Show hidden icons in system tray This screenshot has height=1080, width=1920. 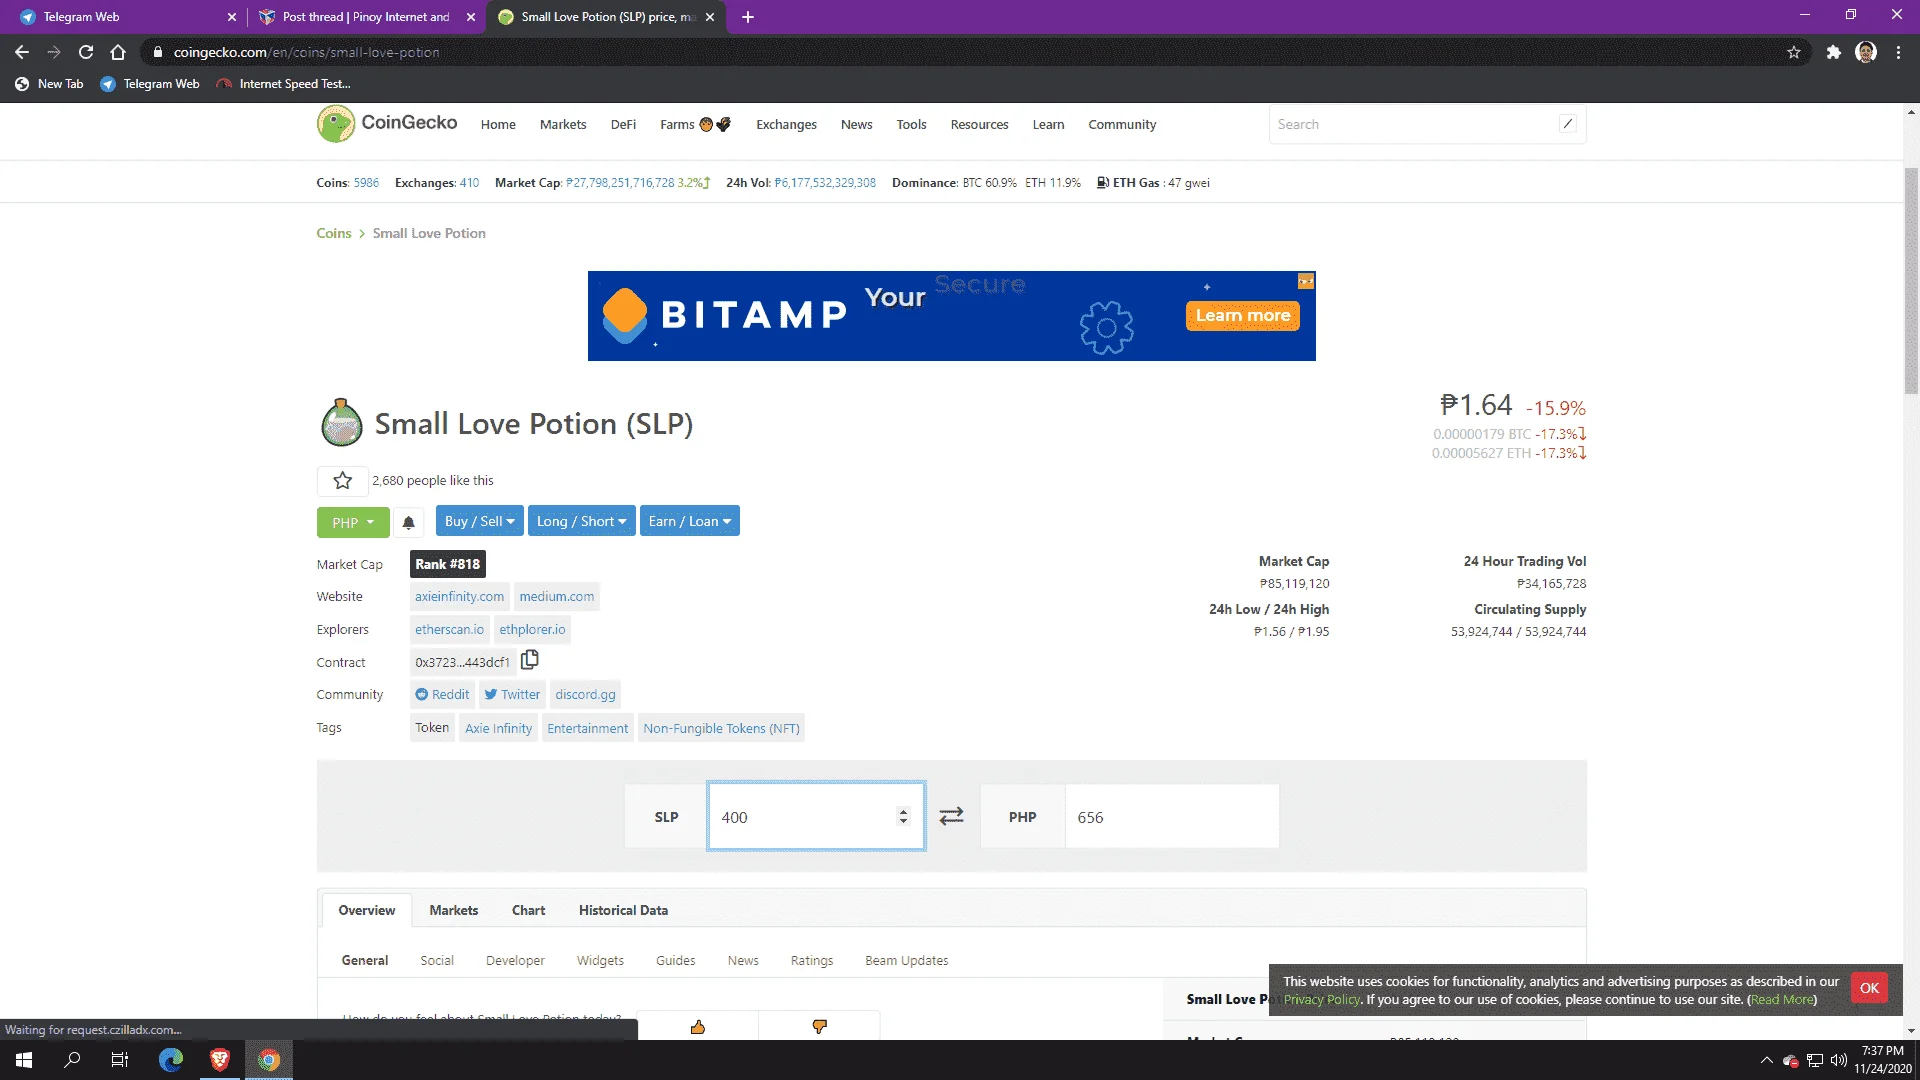pyautogui.click(x=1766, y=1060)
